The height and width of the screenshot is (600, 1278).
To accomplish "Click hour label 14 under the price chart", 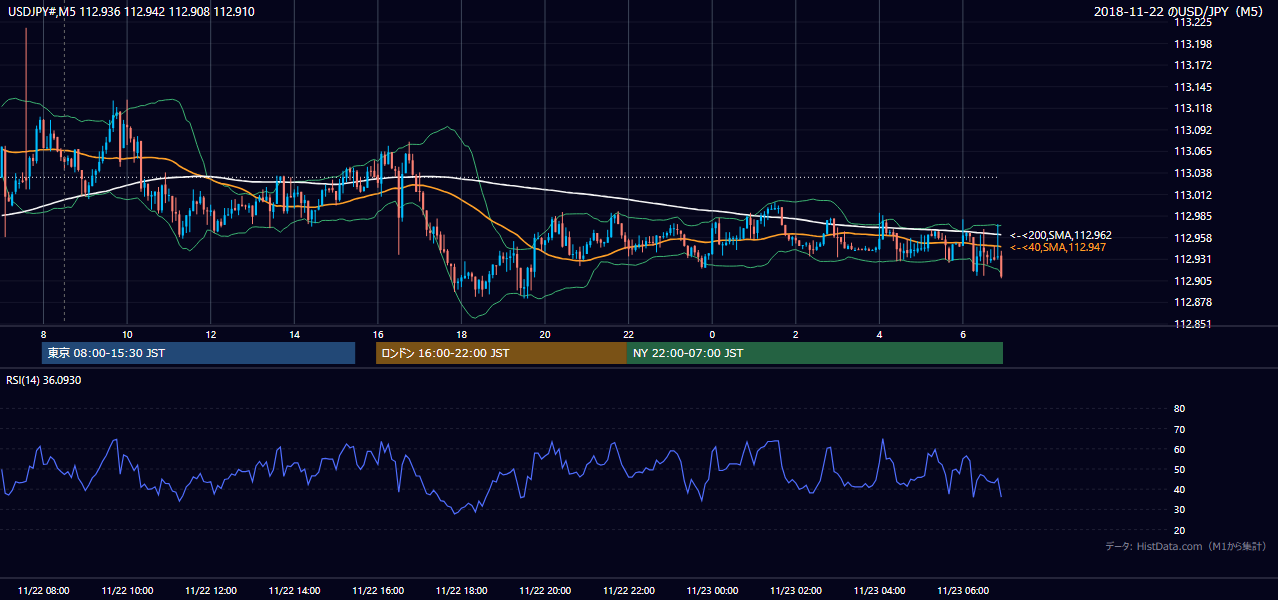I will point(294,334).
